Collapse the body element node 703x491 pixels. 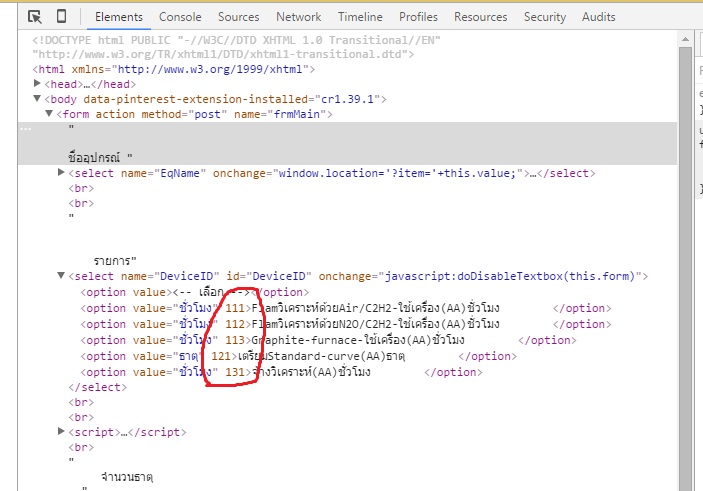(38, 98)
